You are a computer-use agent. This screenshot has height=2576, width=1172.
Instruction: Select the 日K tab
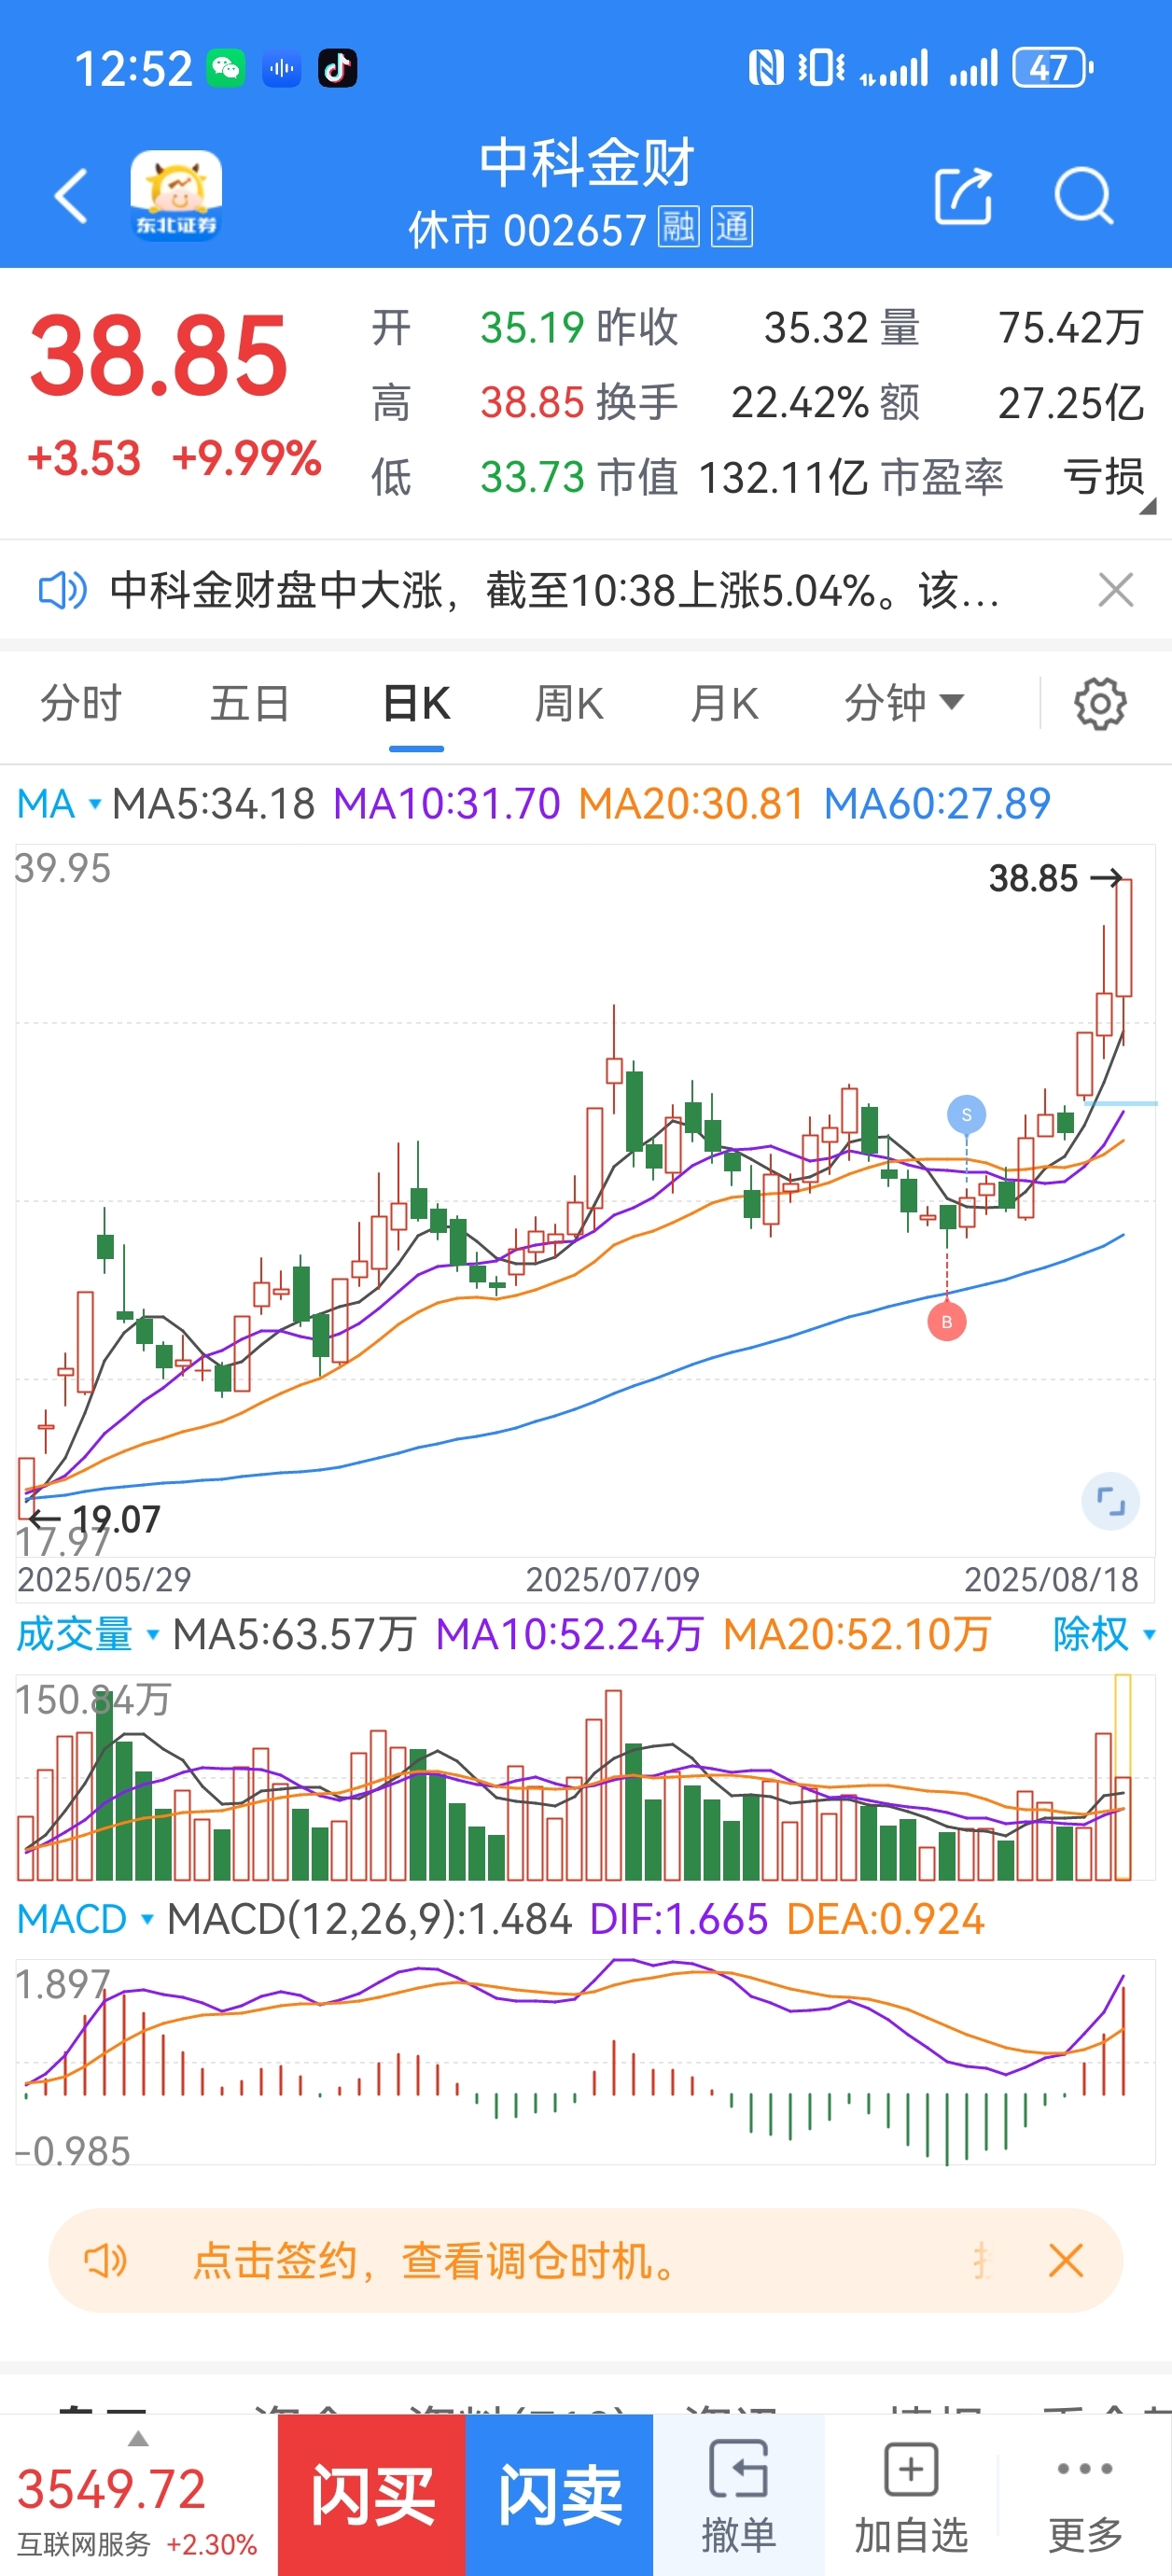[416, 703]
